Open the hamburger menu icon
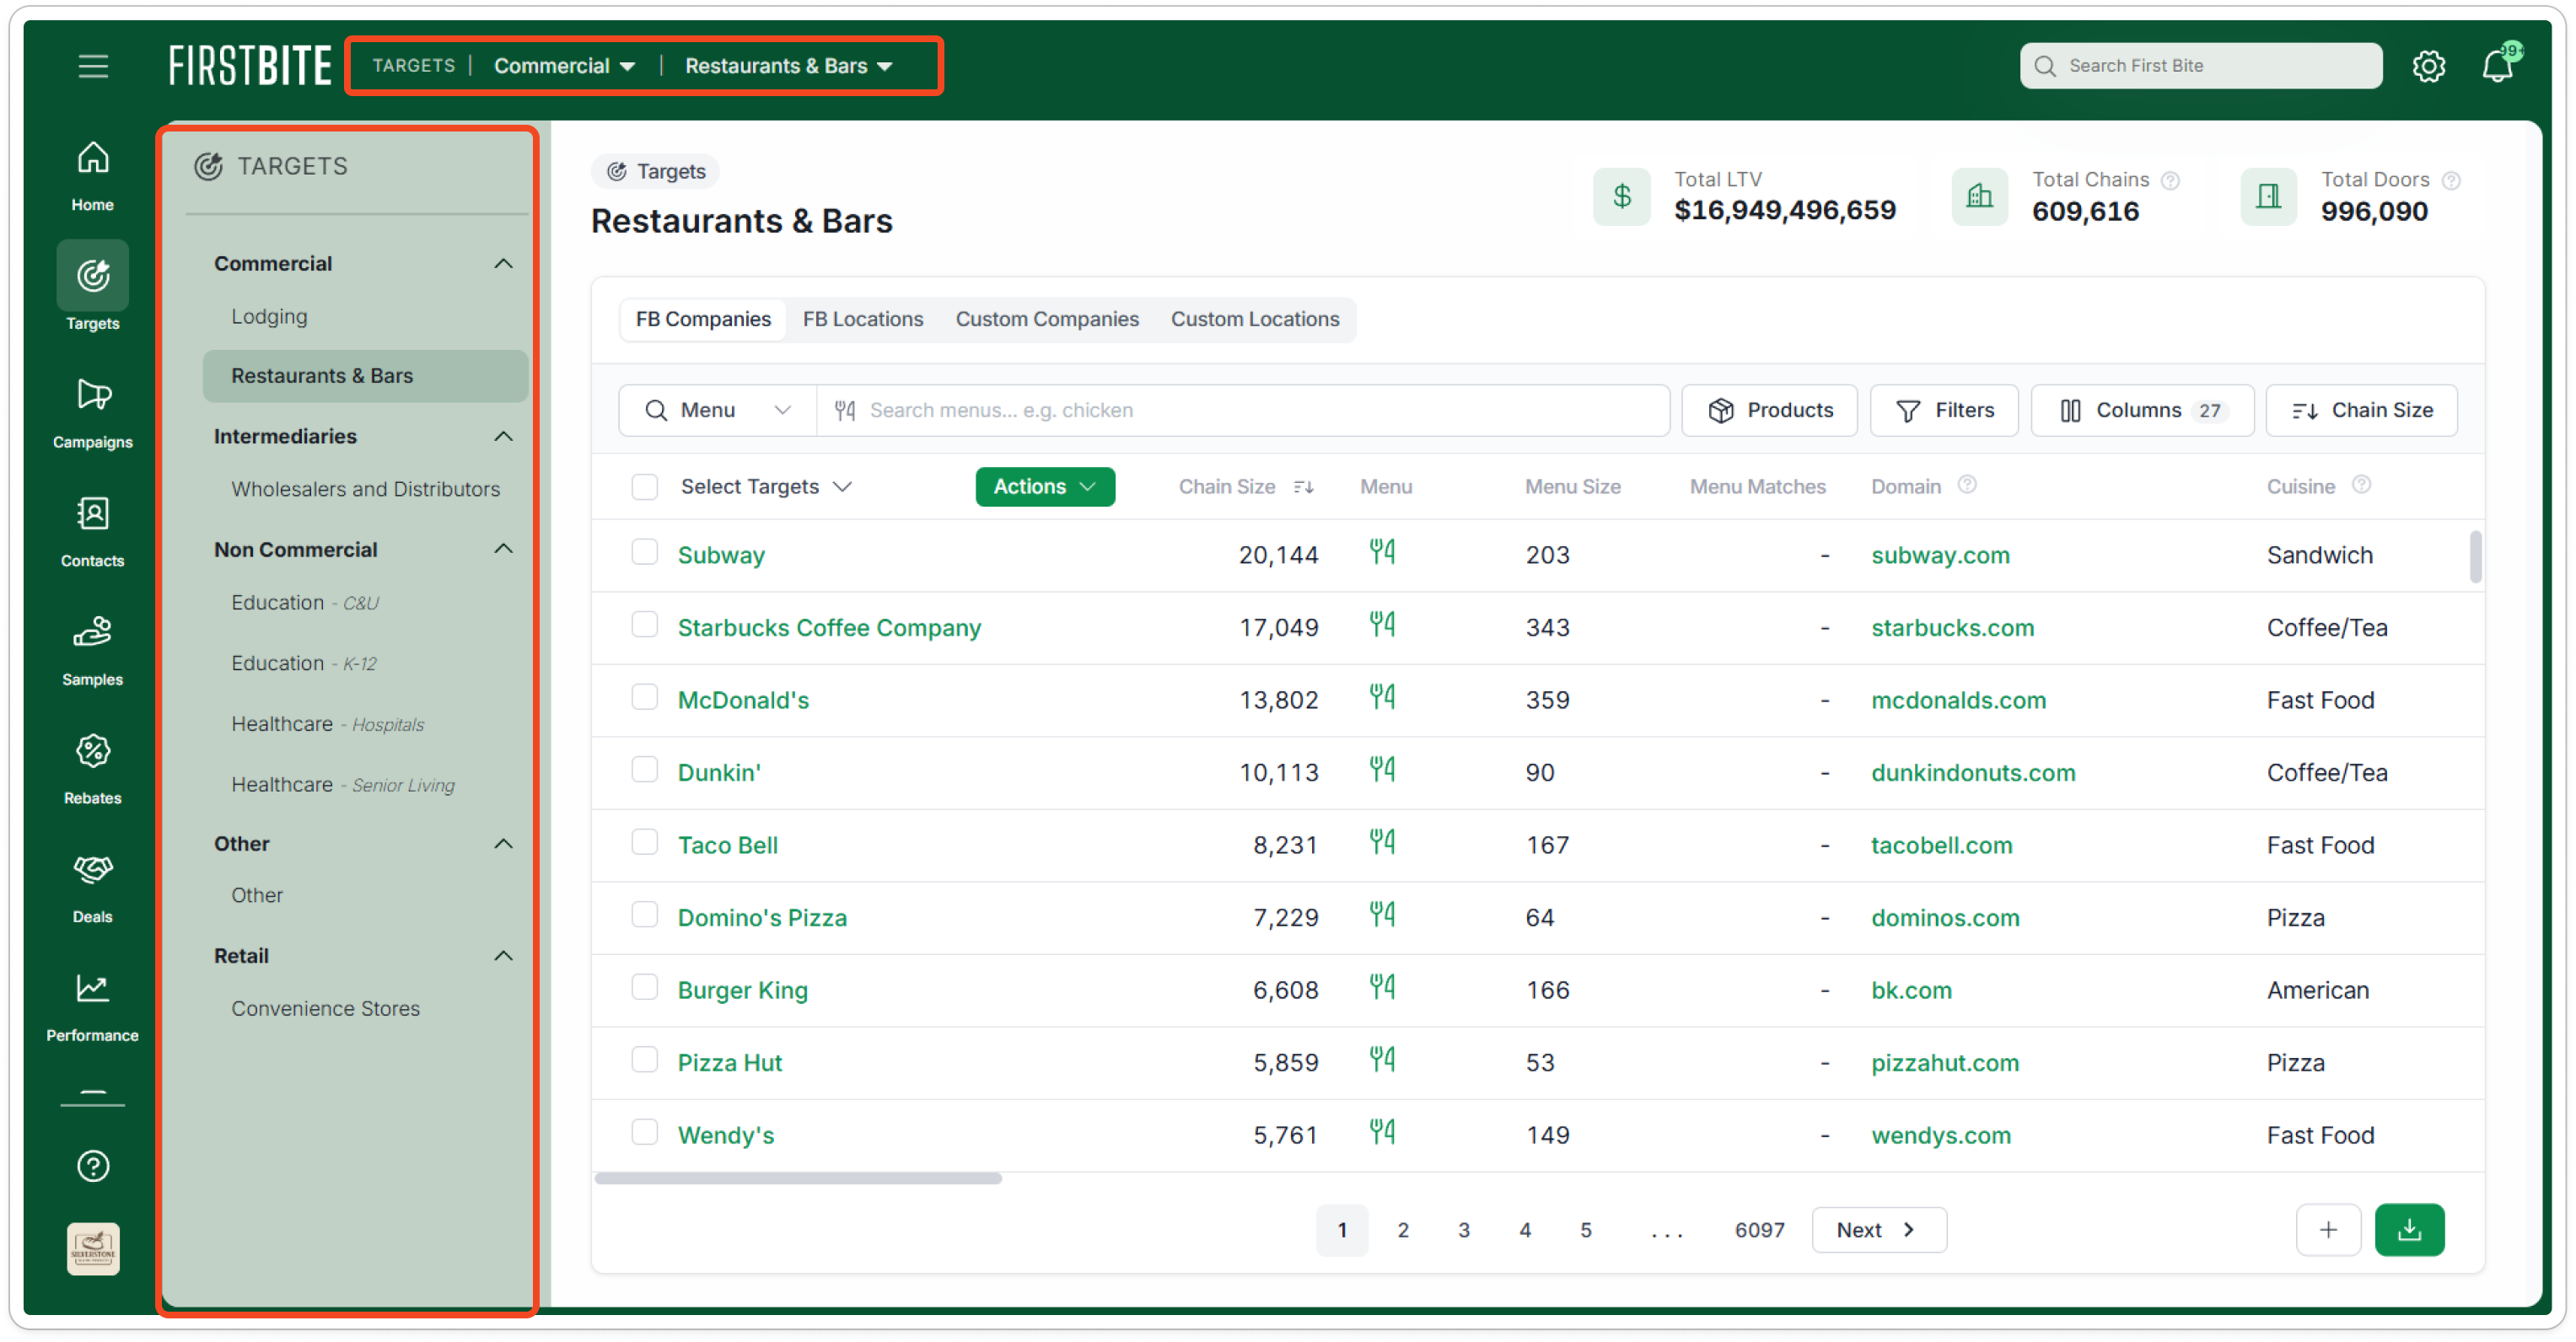 coord(93,66)
